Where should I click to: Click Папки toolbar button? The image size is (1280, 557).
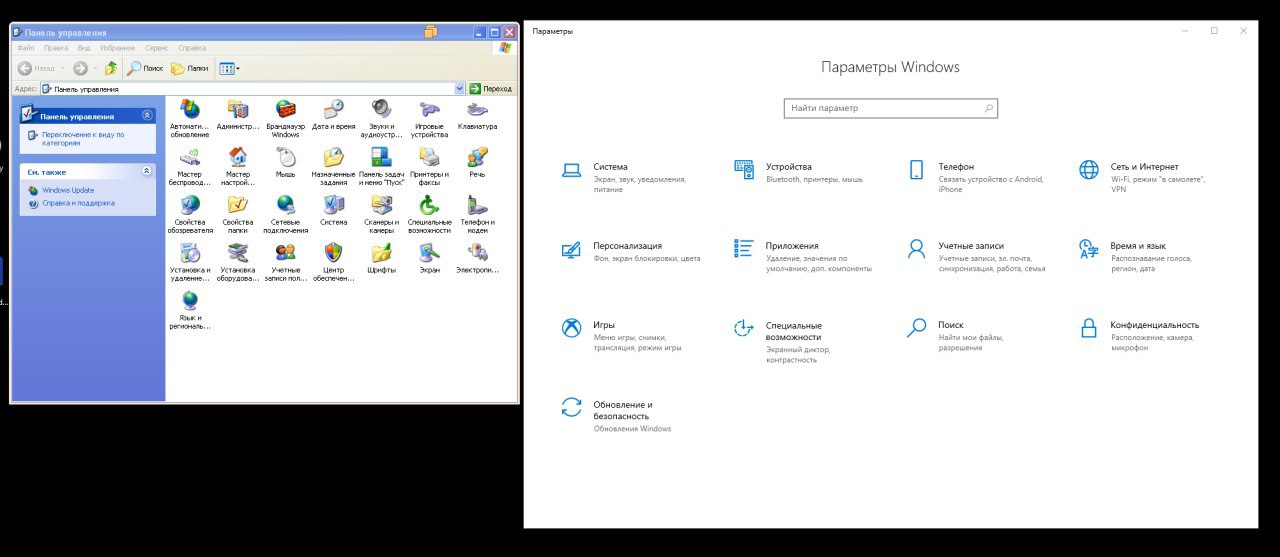pyautogui.click(x=190, y=68)
